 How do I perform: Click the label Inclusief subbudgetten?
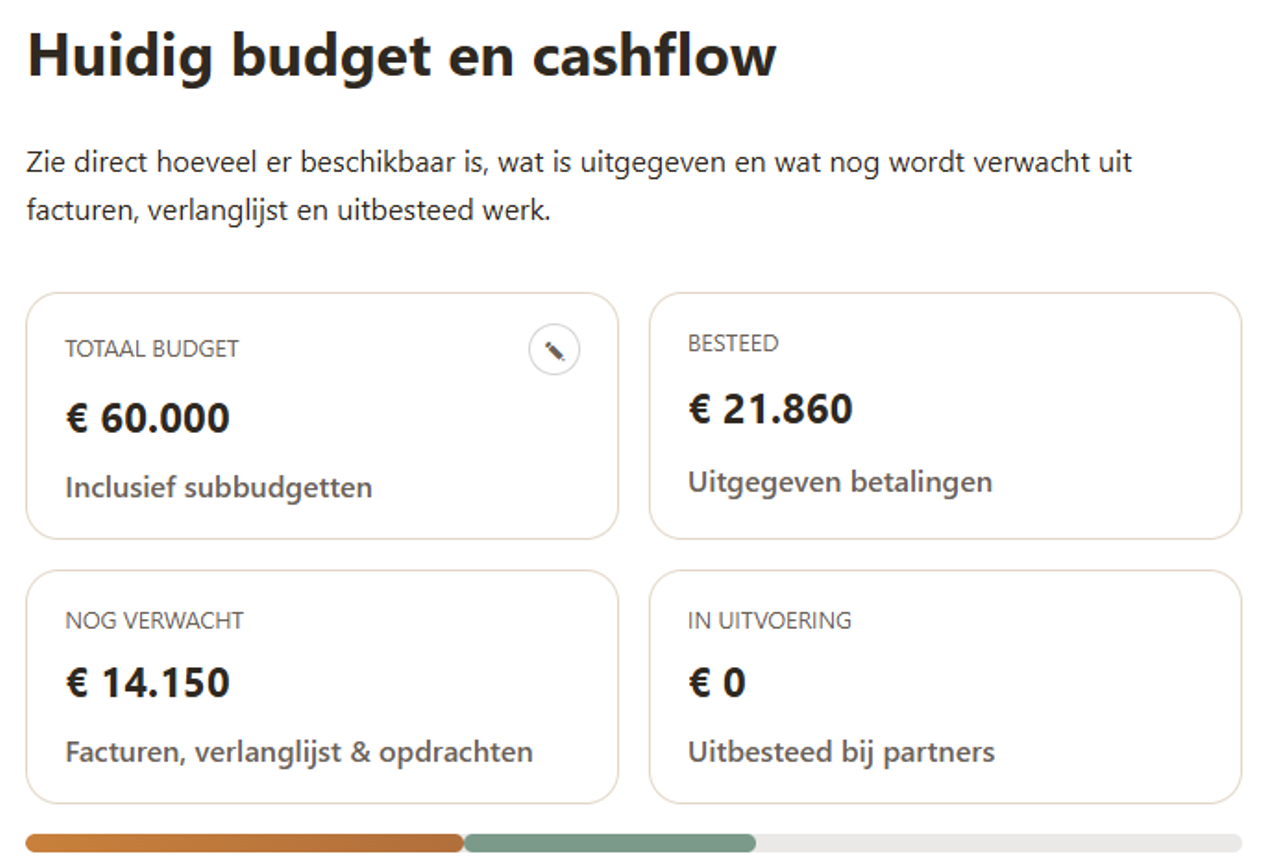[219, 487]
